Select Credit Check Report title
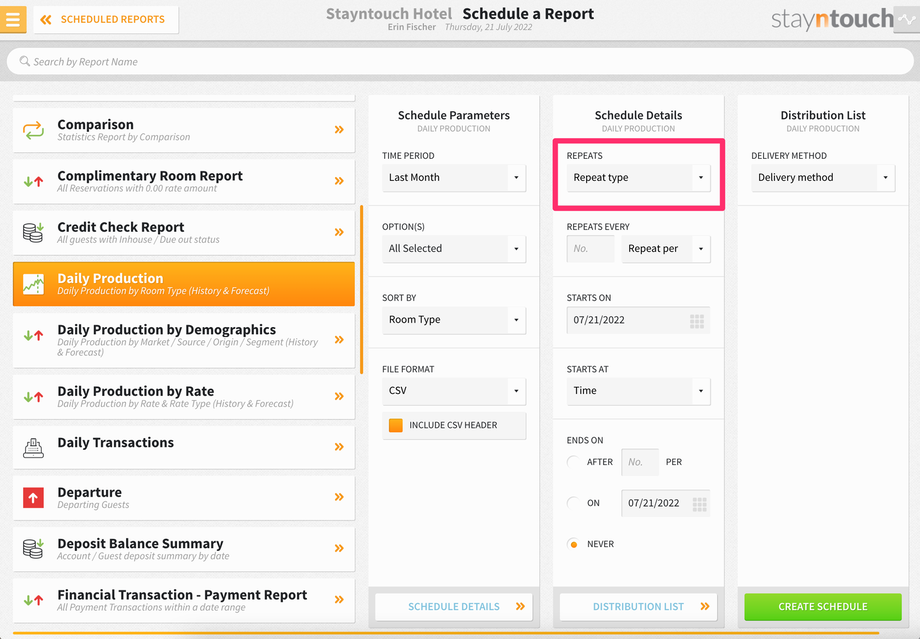Screen dimensions: 920x639 [121, 227]
